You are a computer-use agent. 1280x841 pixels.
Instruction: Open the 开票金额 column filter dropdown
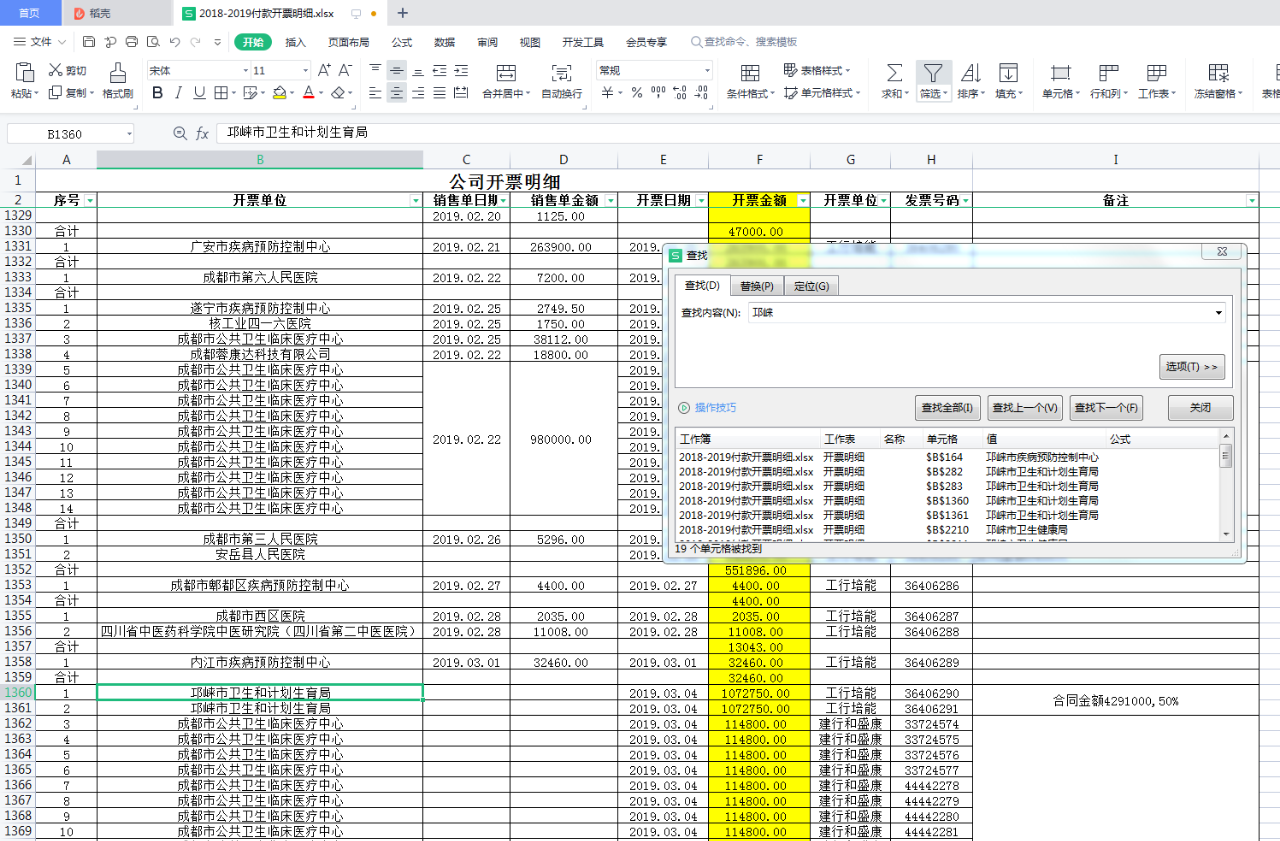803,201
